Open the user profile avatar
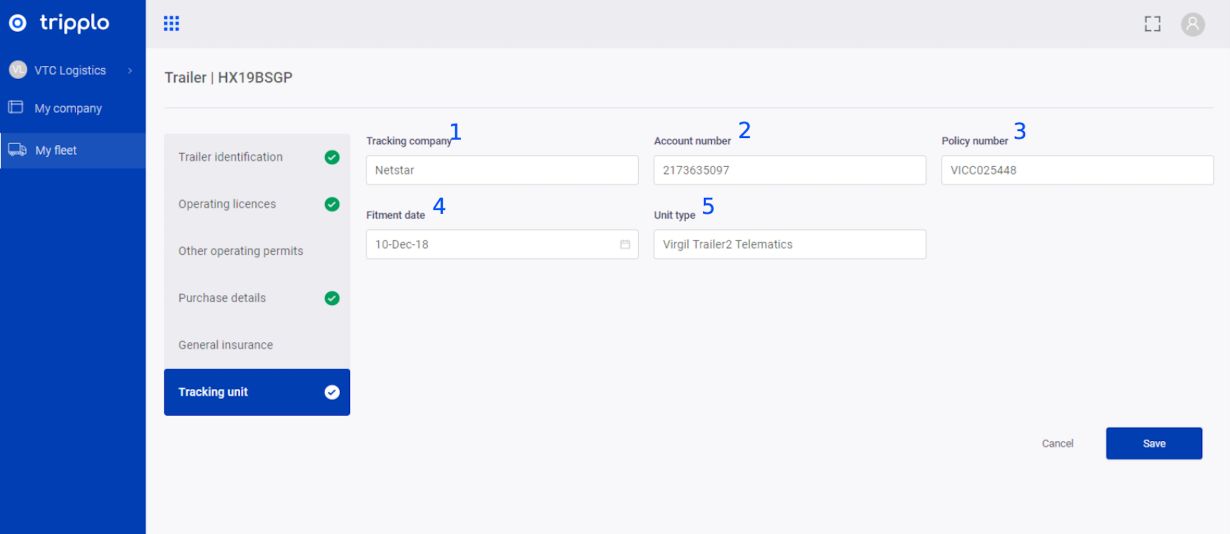This screenshot has width=1230, height=534. point(1192,24)
